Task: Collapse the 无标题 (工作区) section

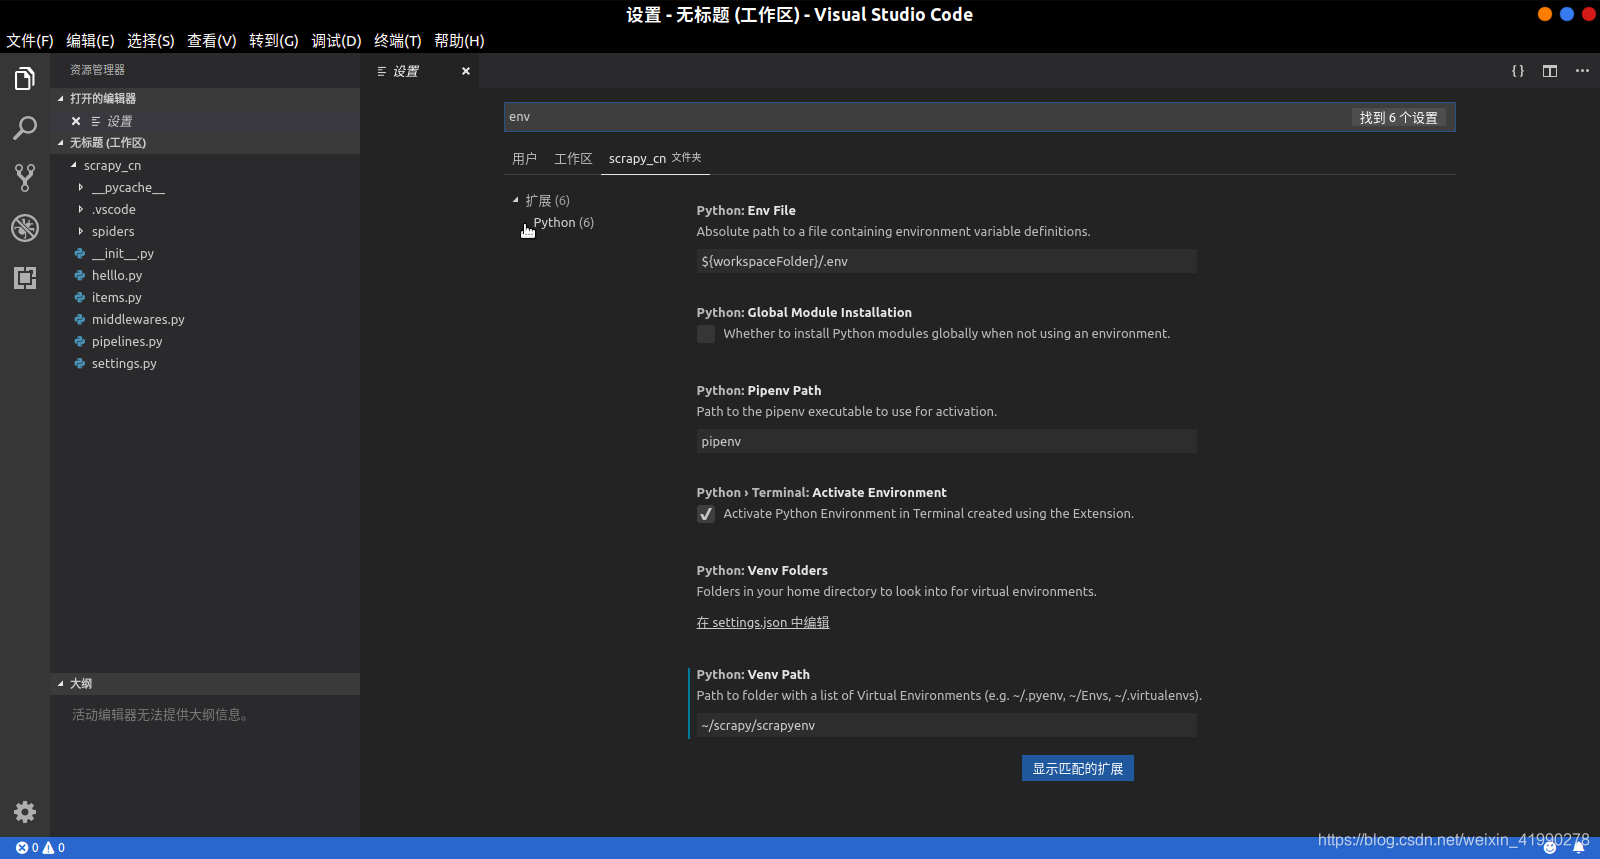Action: tap(205, 143)
